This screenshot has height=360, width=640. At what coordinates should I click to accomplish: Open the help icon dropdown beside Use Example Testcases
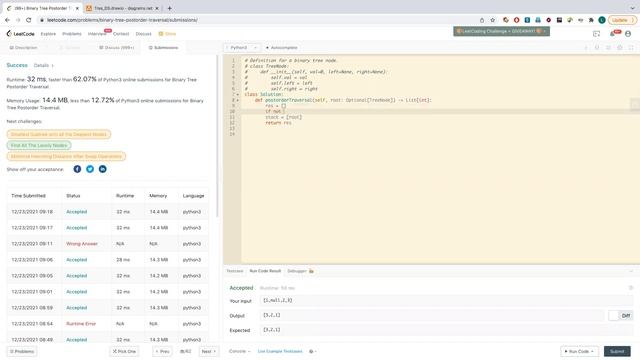point(313,351)
